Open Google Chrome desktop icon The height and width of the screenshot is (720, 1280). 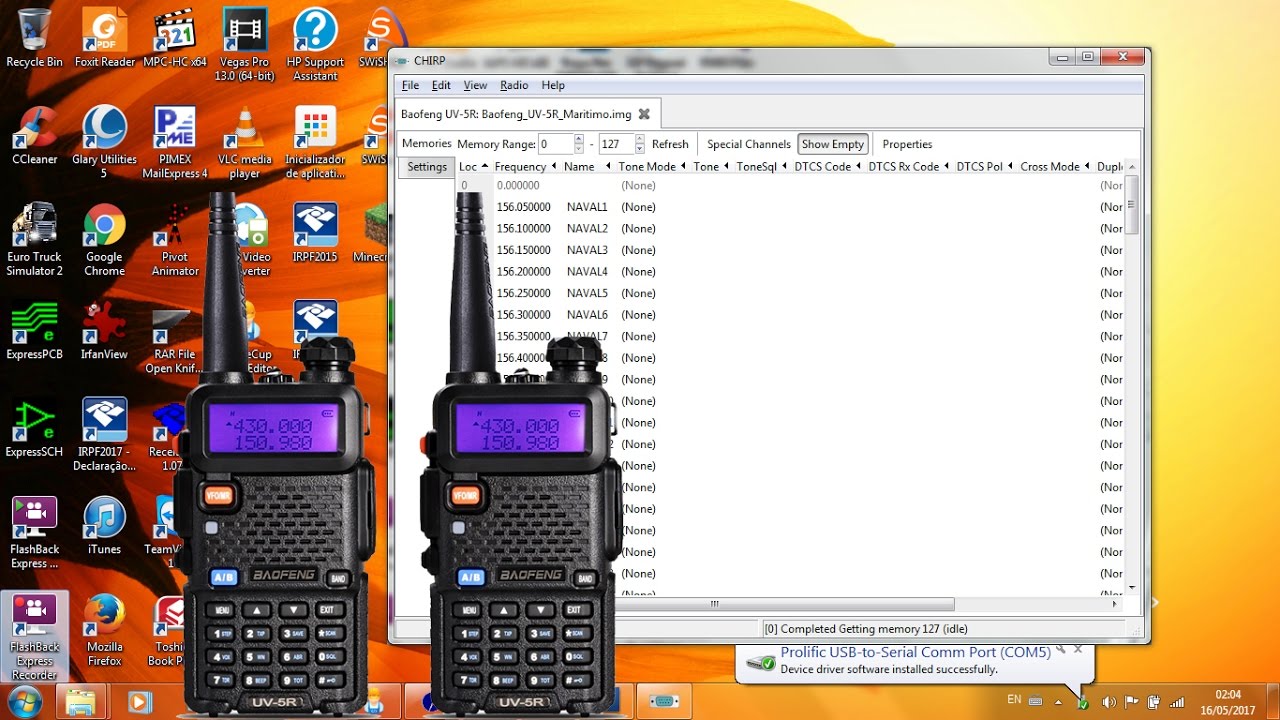tap(104, 240)
